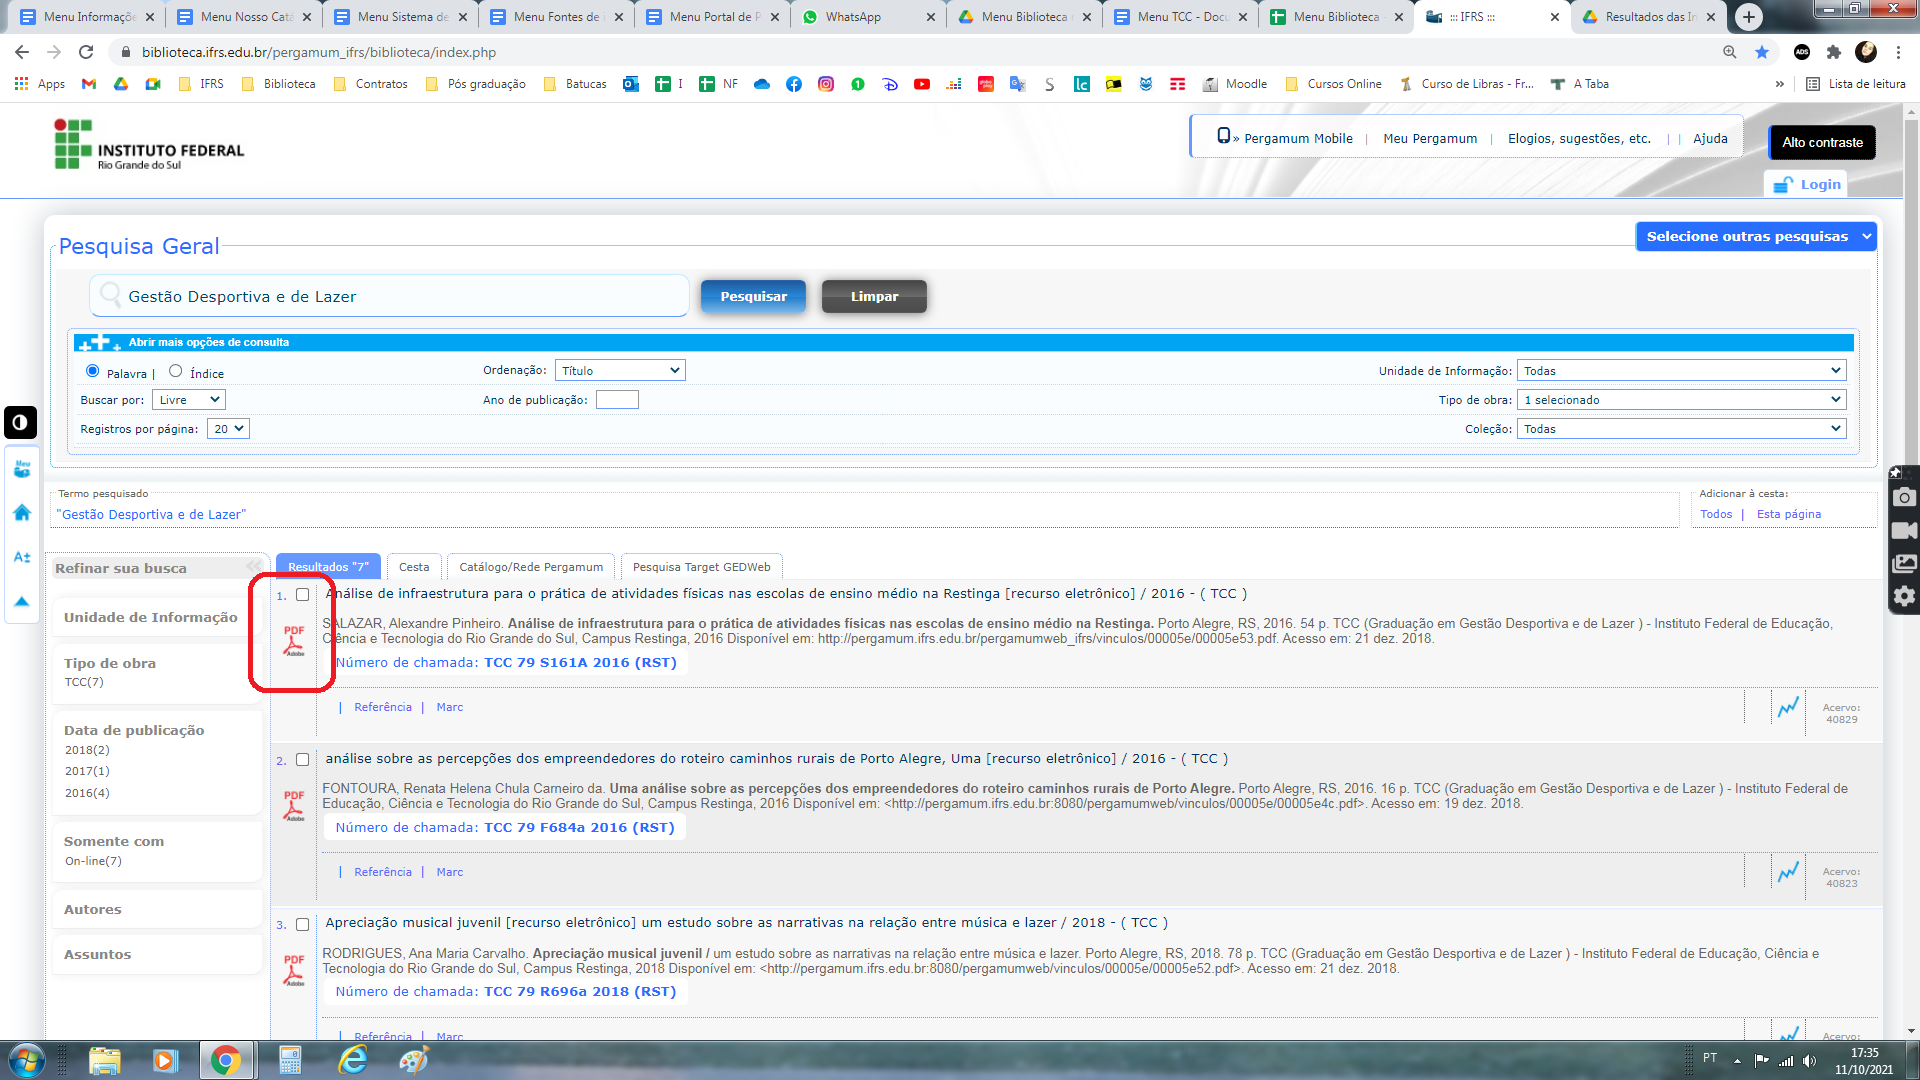The image size is (1920, 1080).
Task: Open the Ordenação Título dropdown
Action: pos(620,371)
